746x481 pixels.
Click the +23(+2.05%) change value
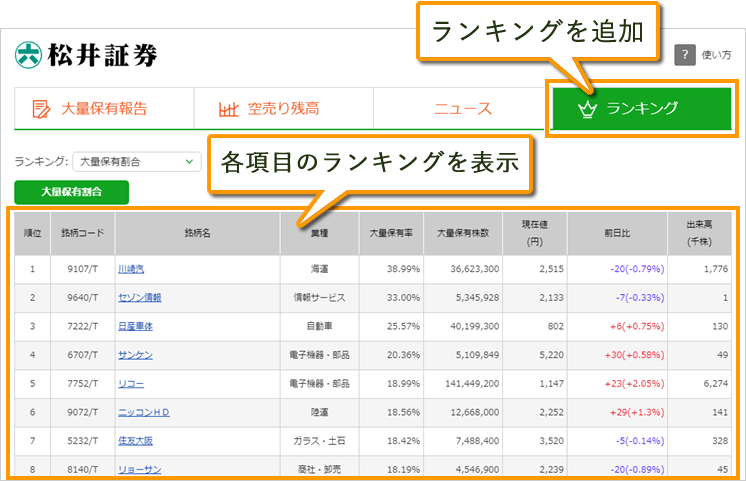pos(634,383)
